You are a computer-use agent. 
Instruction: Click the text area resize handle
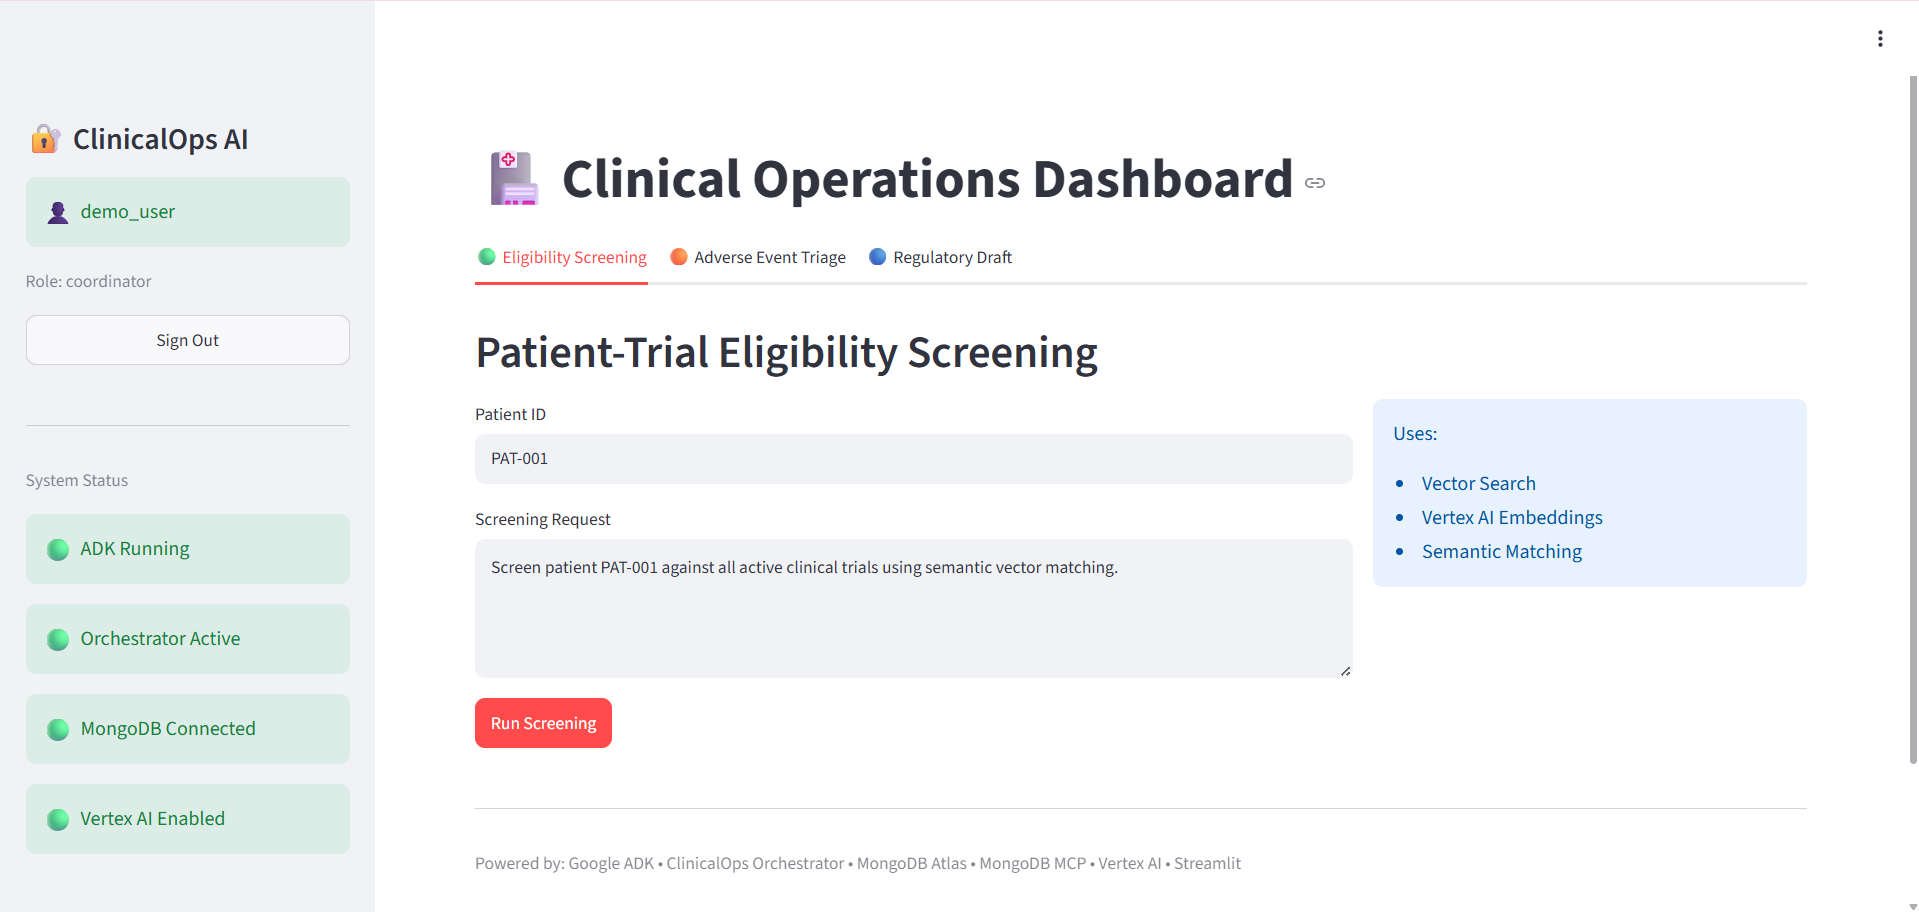tap(1345, 671)
